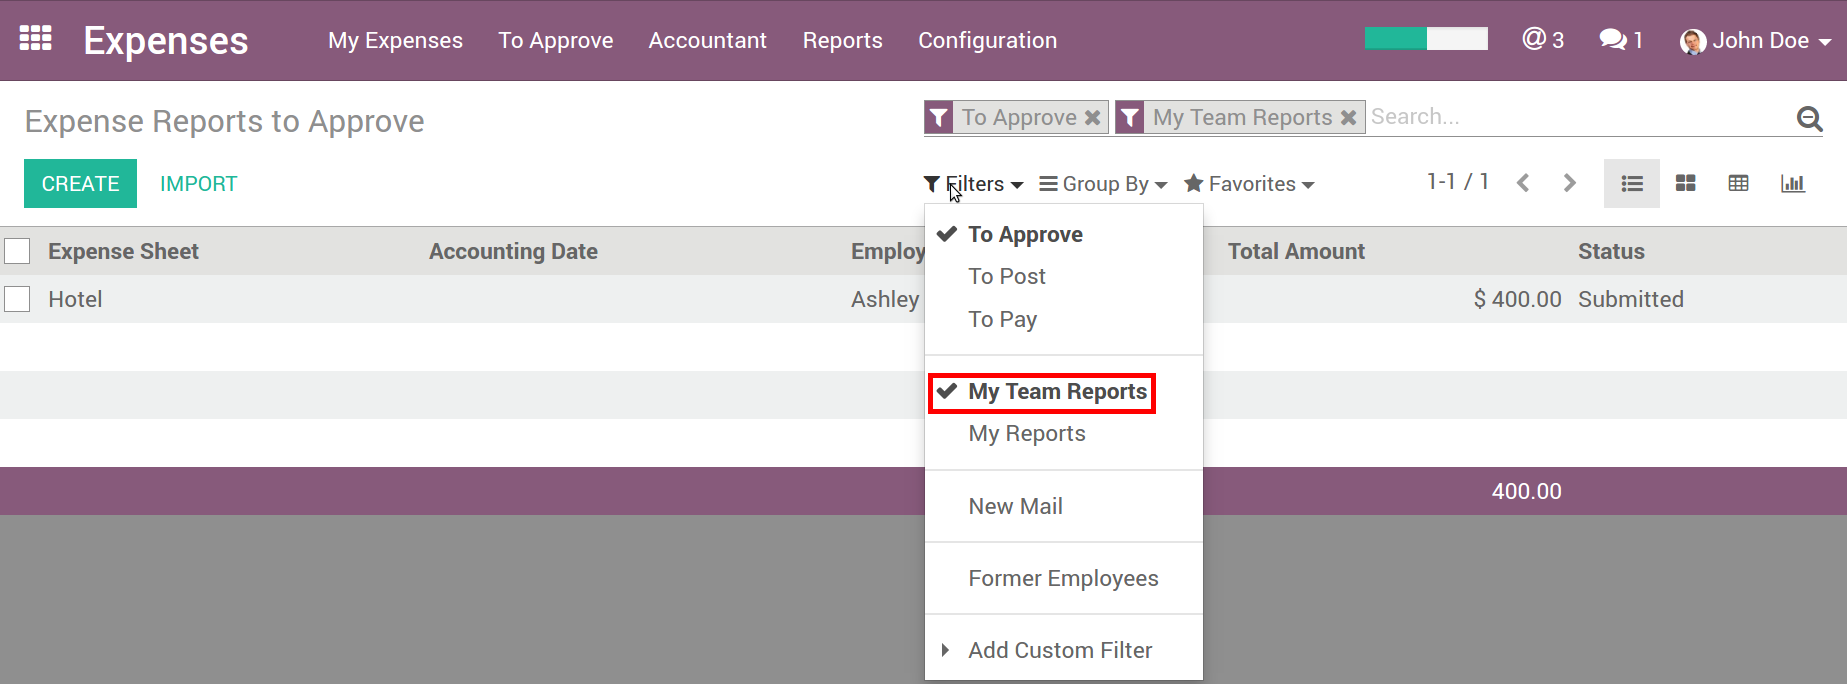Expand Add Custom Filter option
Viewport: 1847px width, 684px height.
(x=1059, y=650)
